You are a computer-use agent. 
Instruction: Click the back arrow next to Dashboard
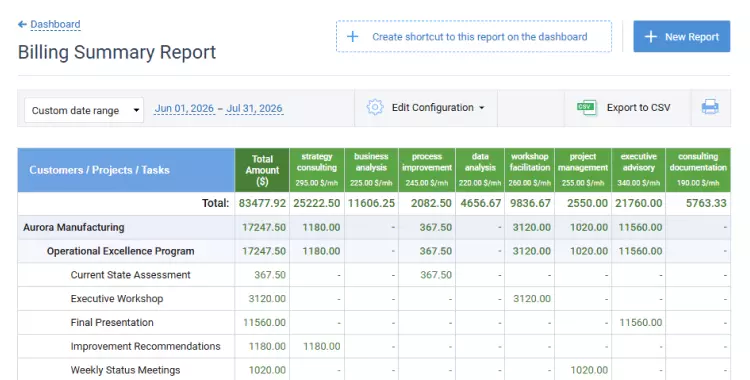(22, 24)
